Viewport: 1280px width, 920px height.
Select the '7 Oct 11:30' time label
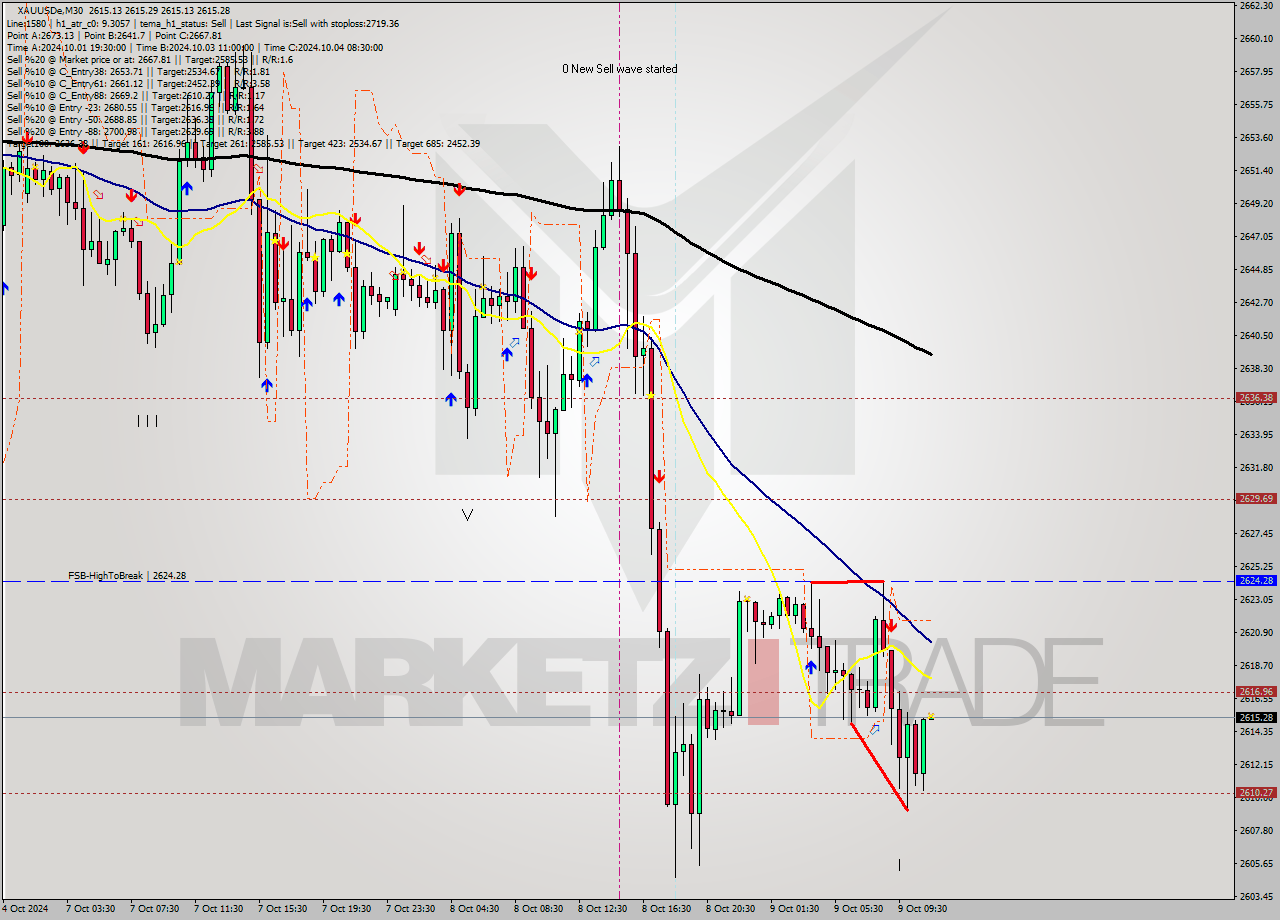(219, 909)
